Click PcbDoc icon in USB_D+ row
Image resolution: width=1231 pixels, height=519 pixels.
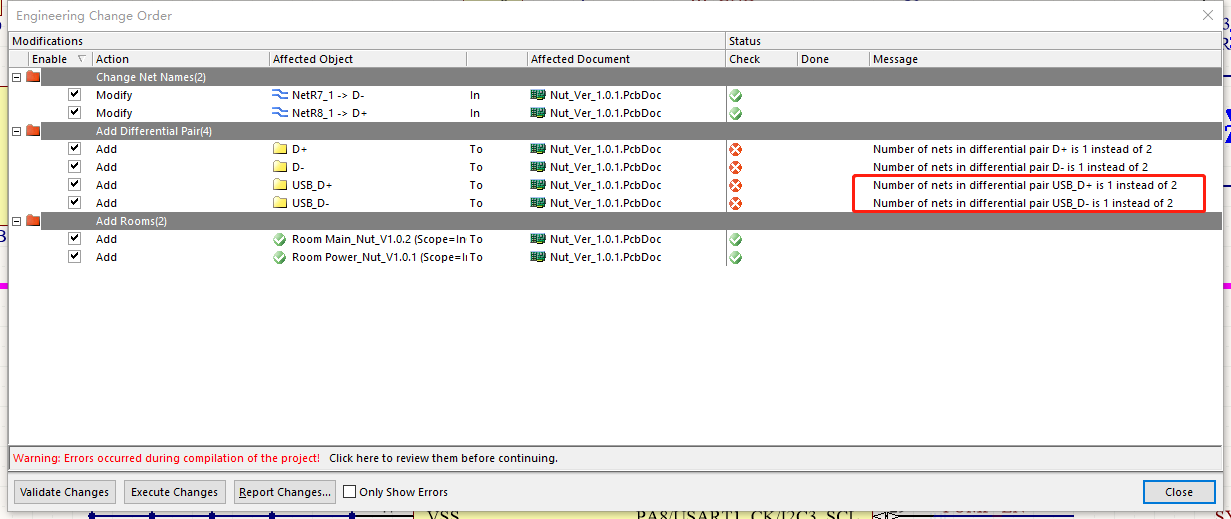coord(538,185)
